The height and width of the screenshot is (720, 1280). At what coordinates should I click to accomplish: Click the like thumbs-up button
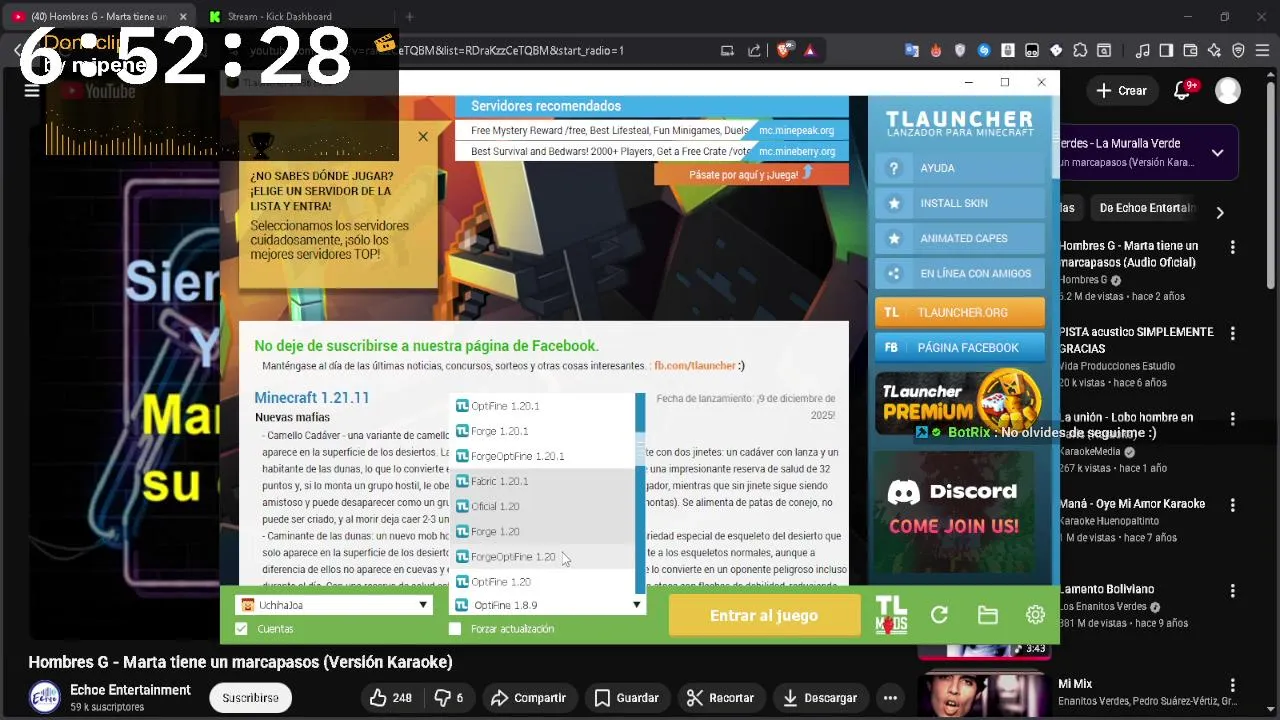click(391, 698)
